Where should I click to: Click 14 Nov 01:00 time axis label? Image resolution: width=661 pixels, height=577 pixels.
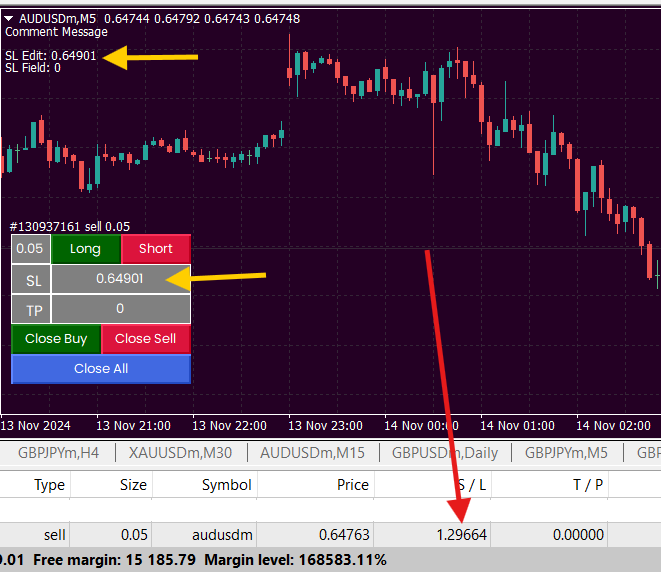tap(517, 426)
